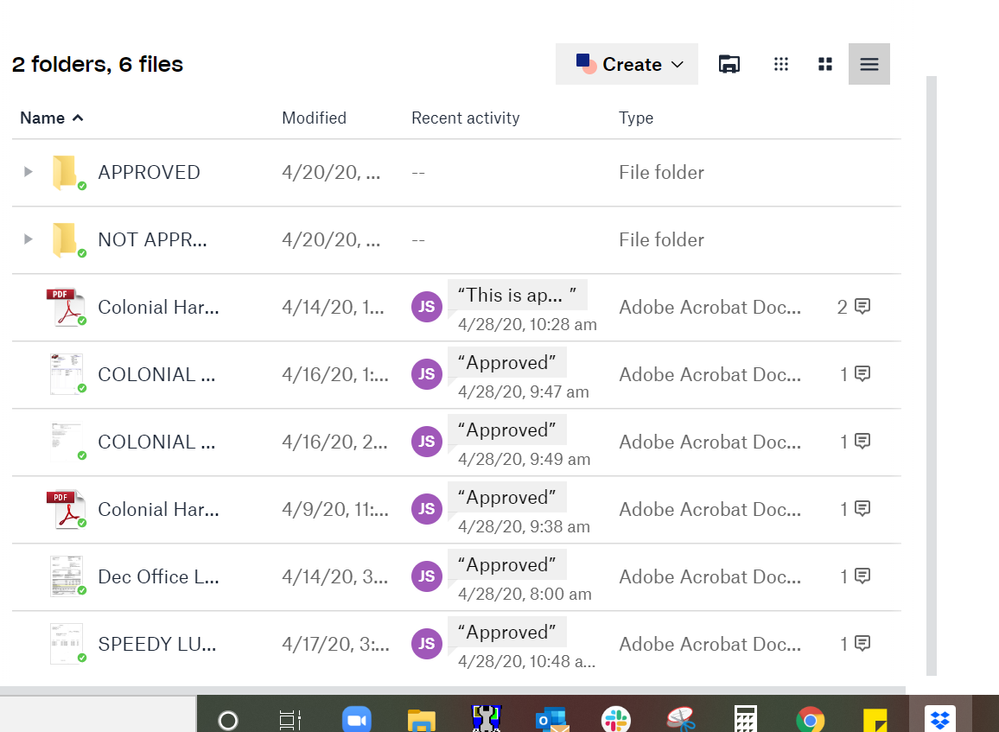Select the list view toggle

coord(869,65)
